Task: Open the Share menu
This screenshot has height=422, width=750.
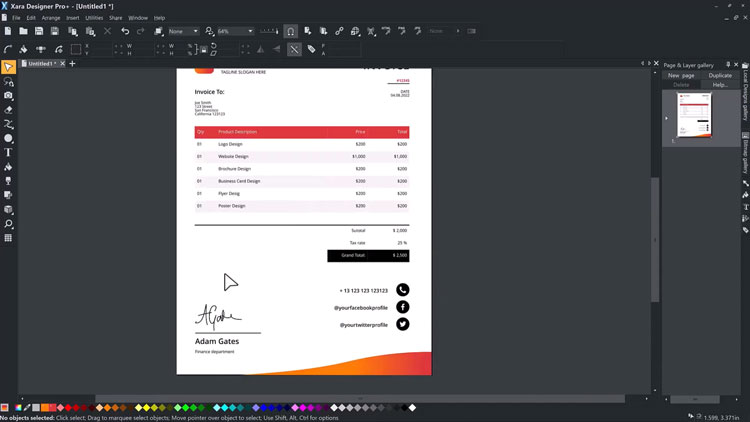Action: (116, 18)
